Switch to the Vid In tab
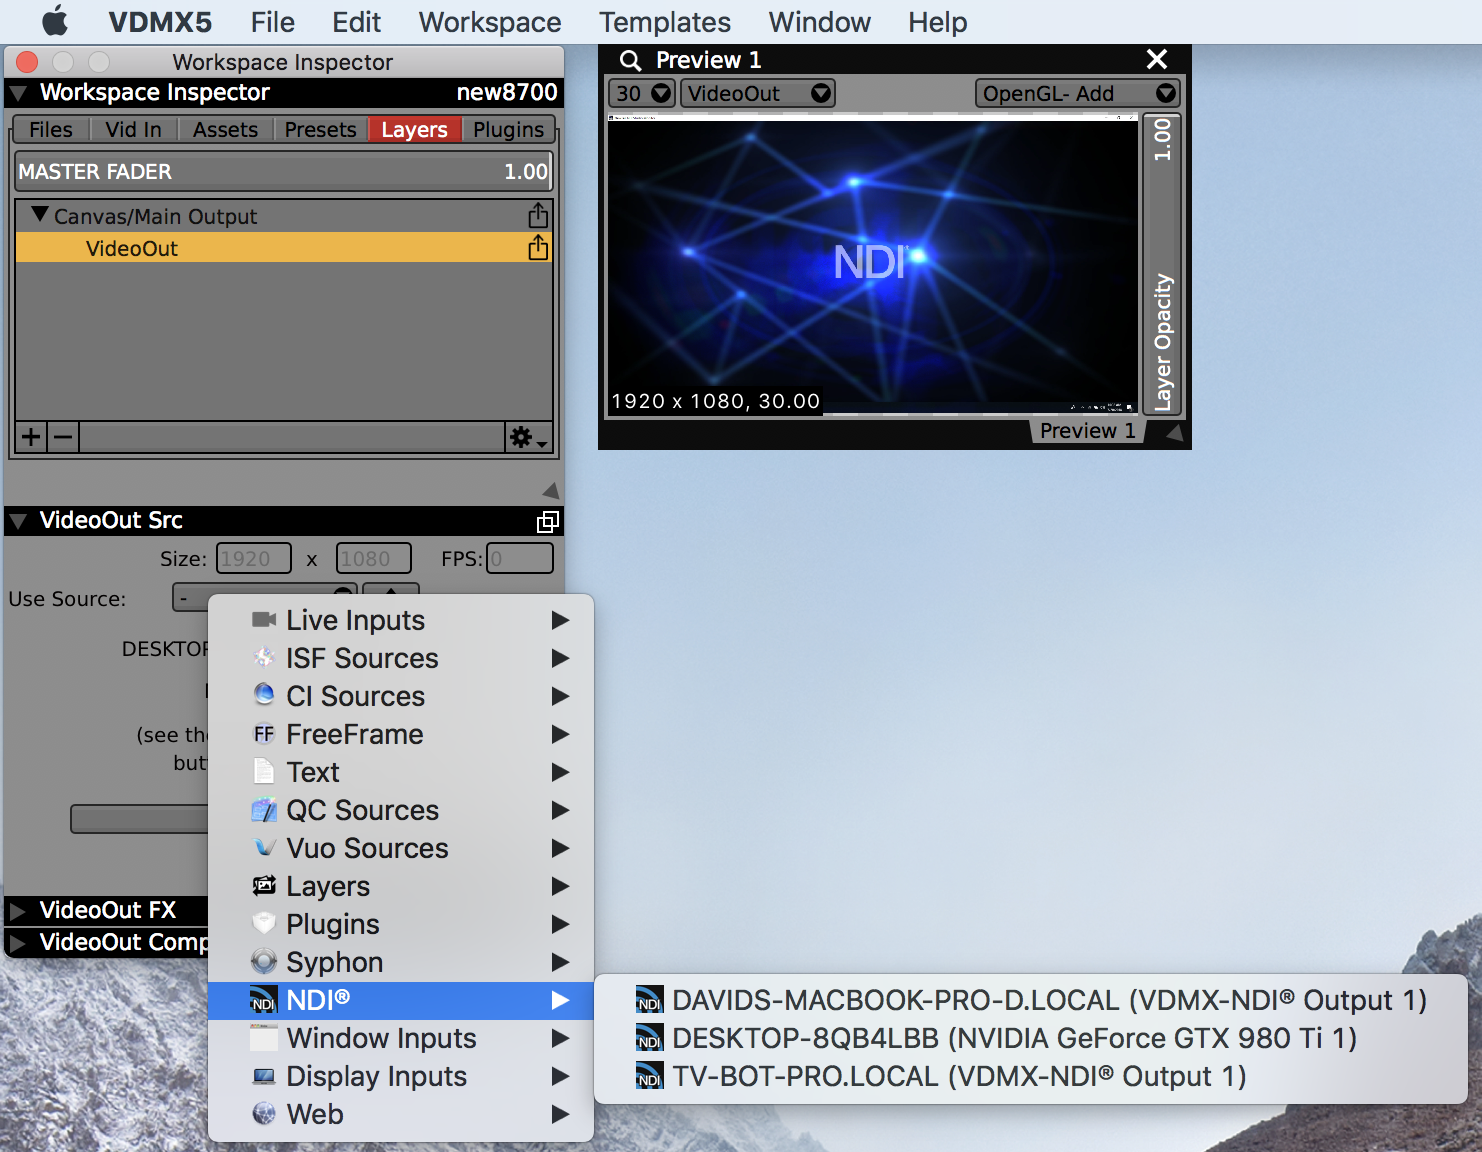This screenshot has width=1482, height=1152. click(133, 130)
